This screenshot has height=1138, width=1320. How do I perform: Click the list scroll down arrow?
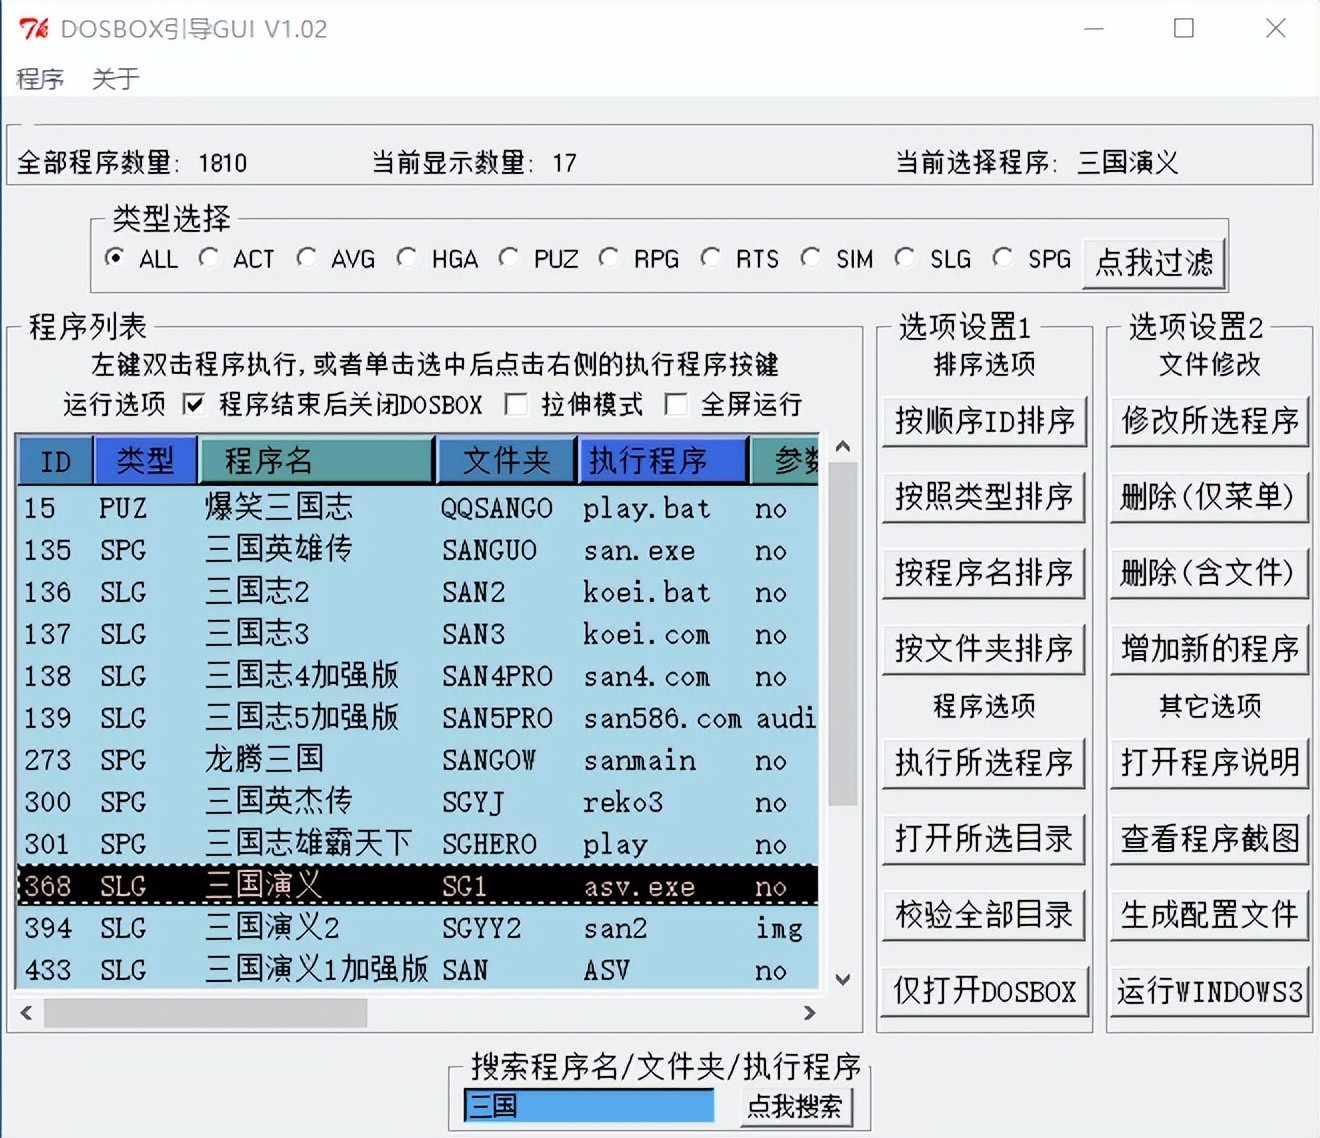(x=843, y=979)
